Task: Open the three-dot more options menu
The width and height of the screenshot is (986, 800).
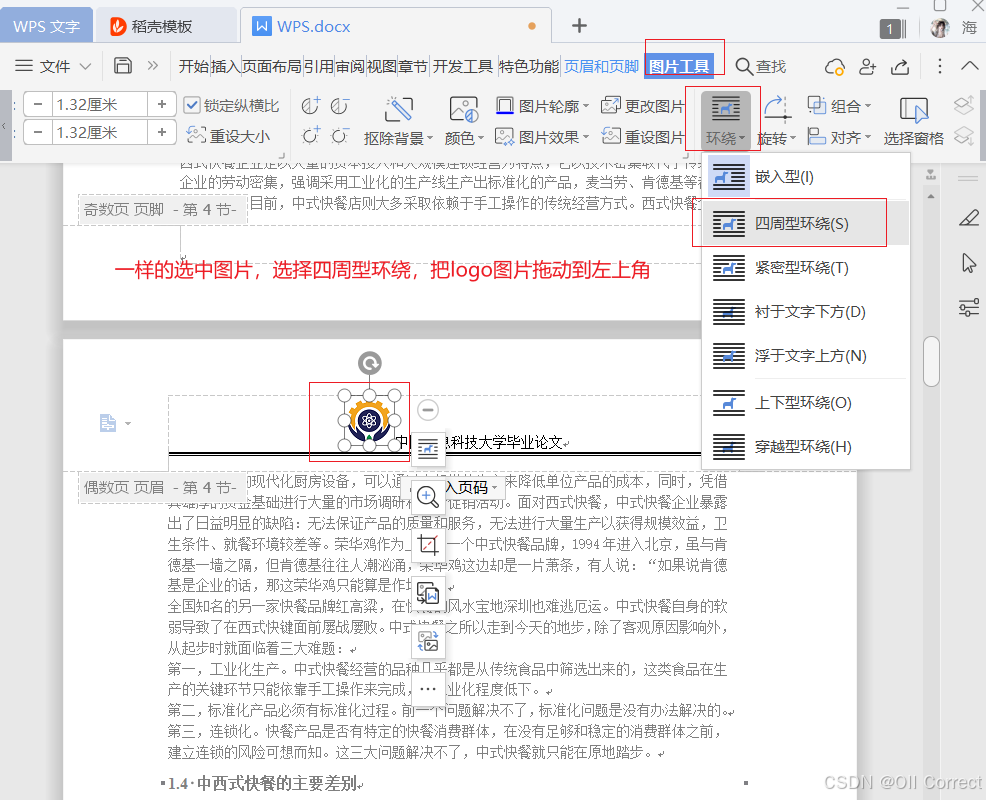Action: pyautogui.click(x=939, y=66)
